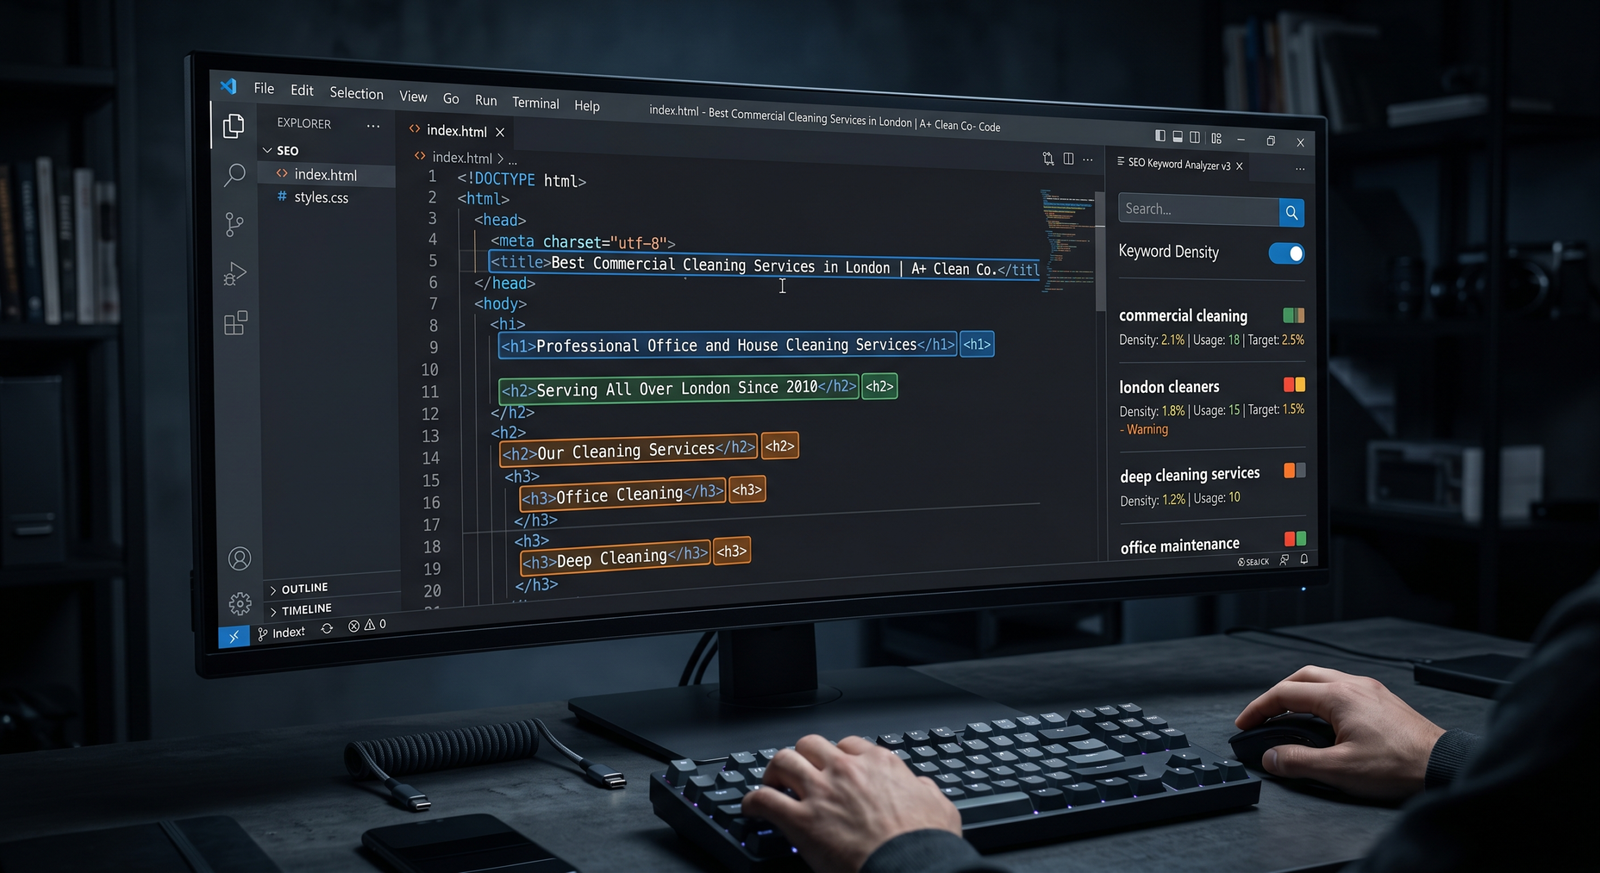Focus the keyword Search input field

(x=1199, y=210)
